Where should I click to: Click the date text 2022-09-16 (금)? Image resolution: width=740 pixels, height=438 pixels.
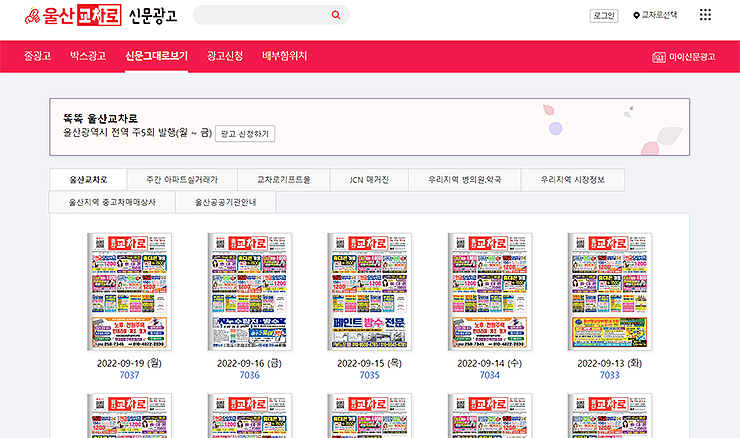[x=250, y=363]
